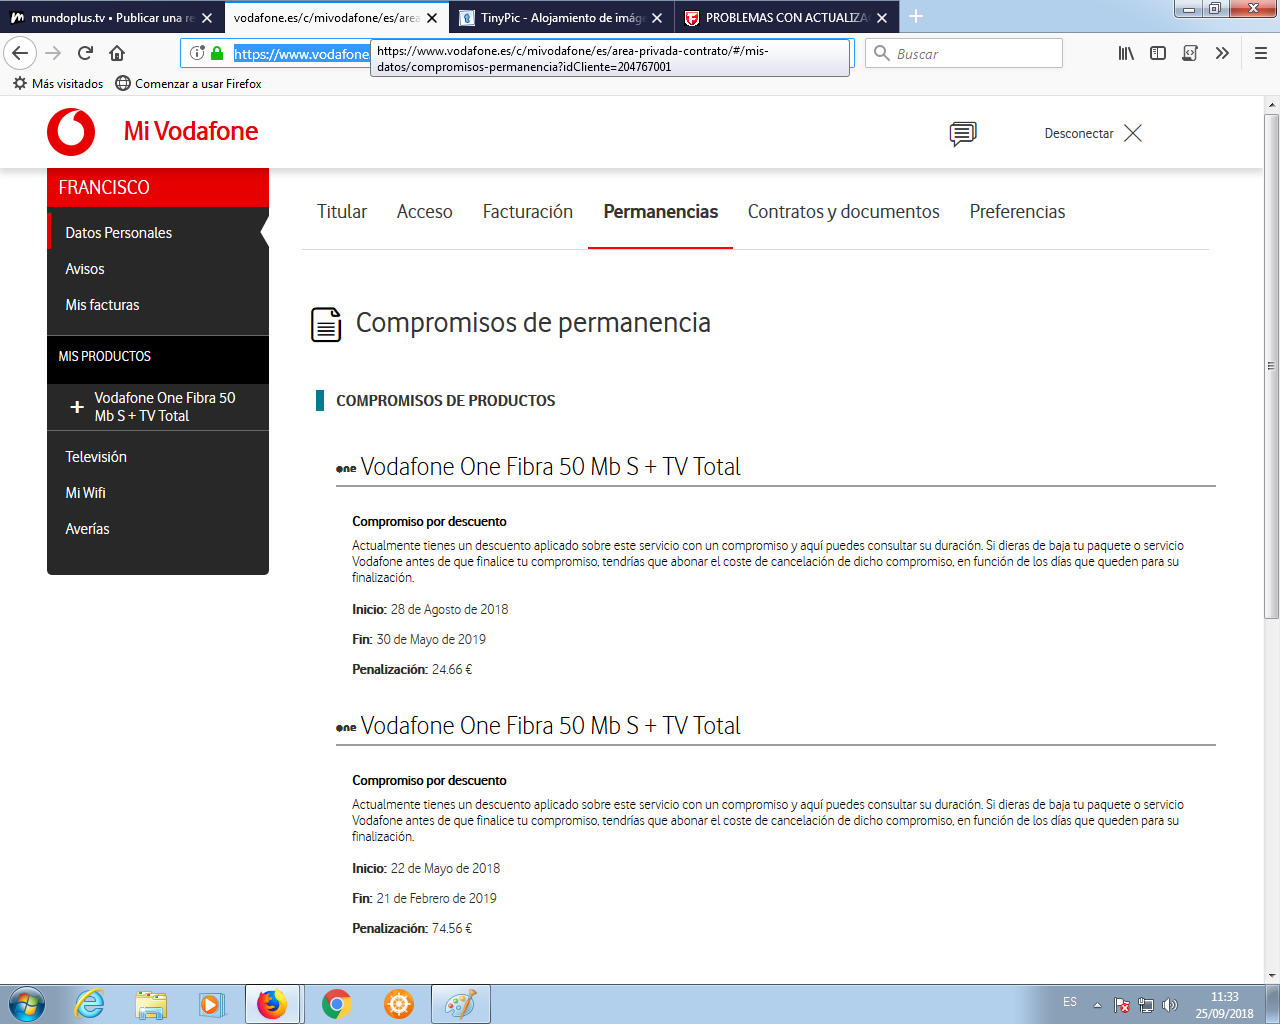Close the TinyPic tab

pyautogui.click(x=657, y=18)
